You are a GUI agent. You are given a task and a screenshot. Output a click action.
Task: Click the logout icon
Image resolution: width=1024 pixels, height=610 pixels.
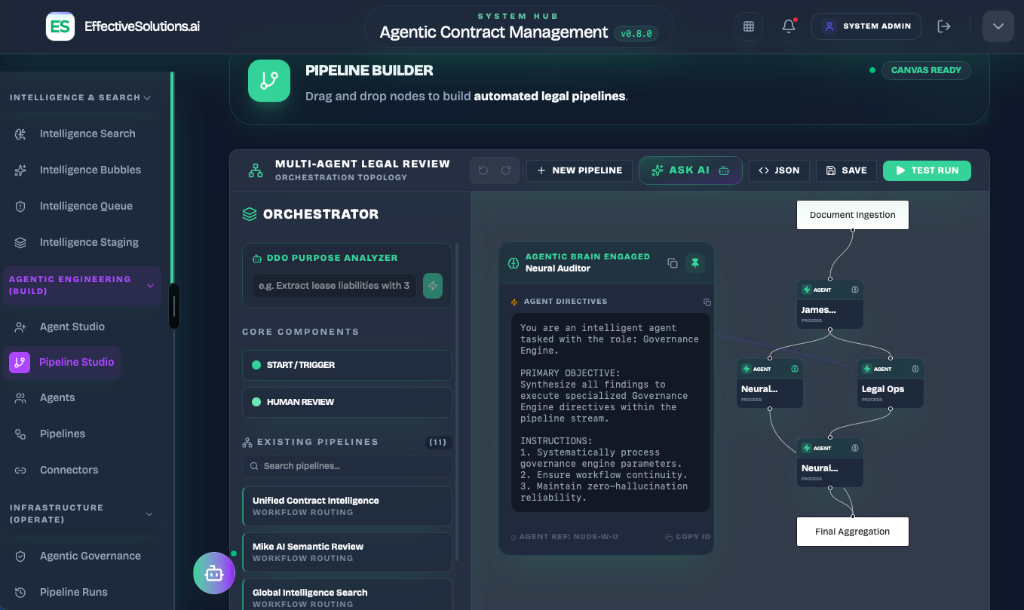tap(944, 27)
